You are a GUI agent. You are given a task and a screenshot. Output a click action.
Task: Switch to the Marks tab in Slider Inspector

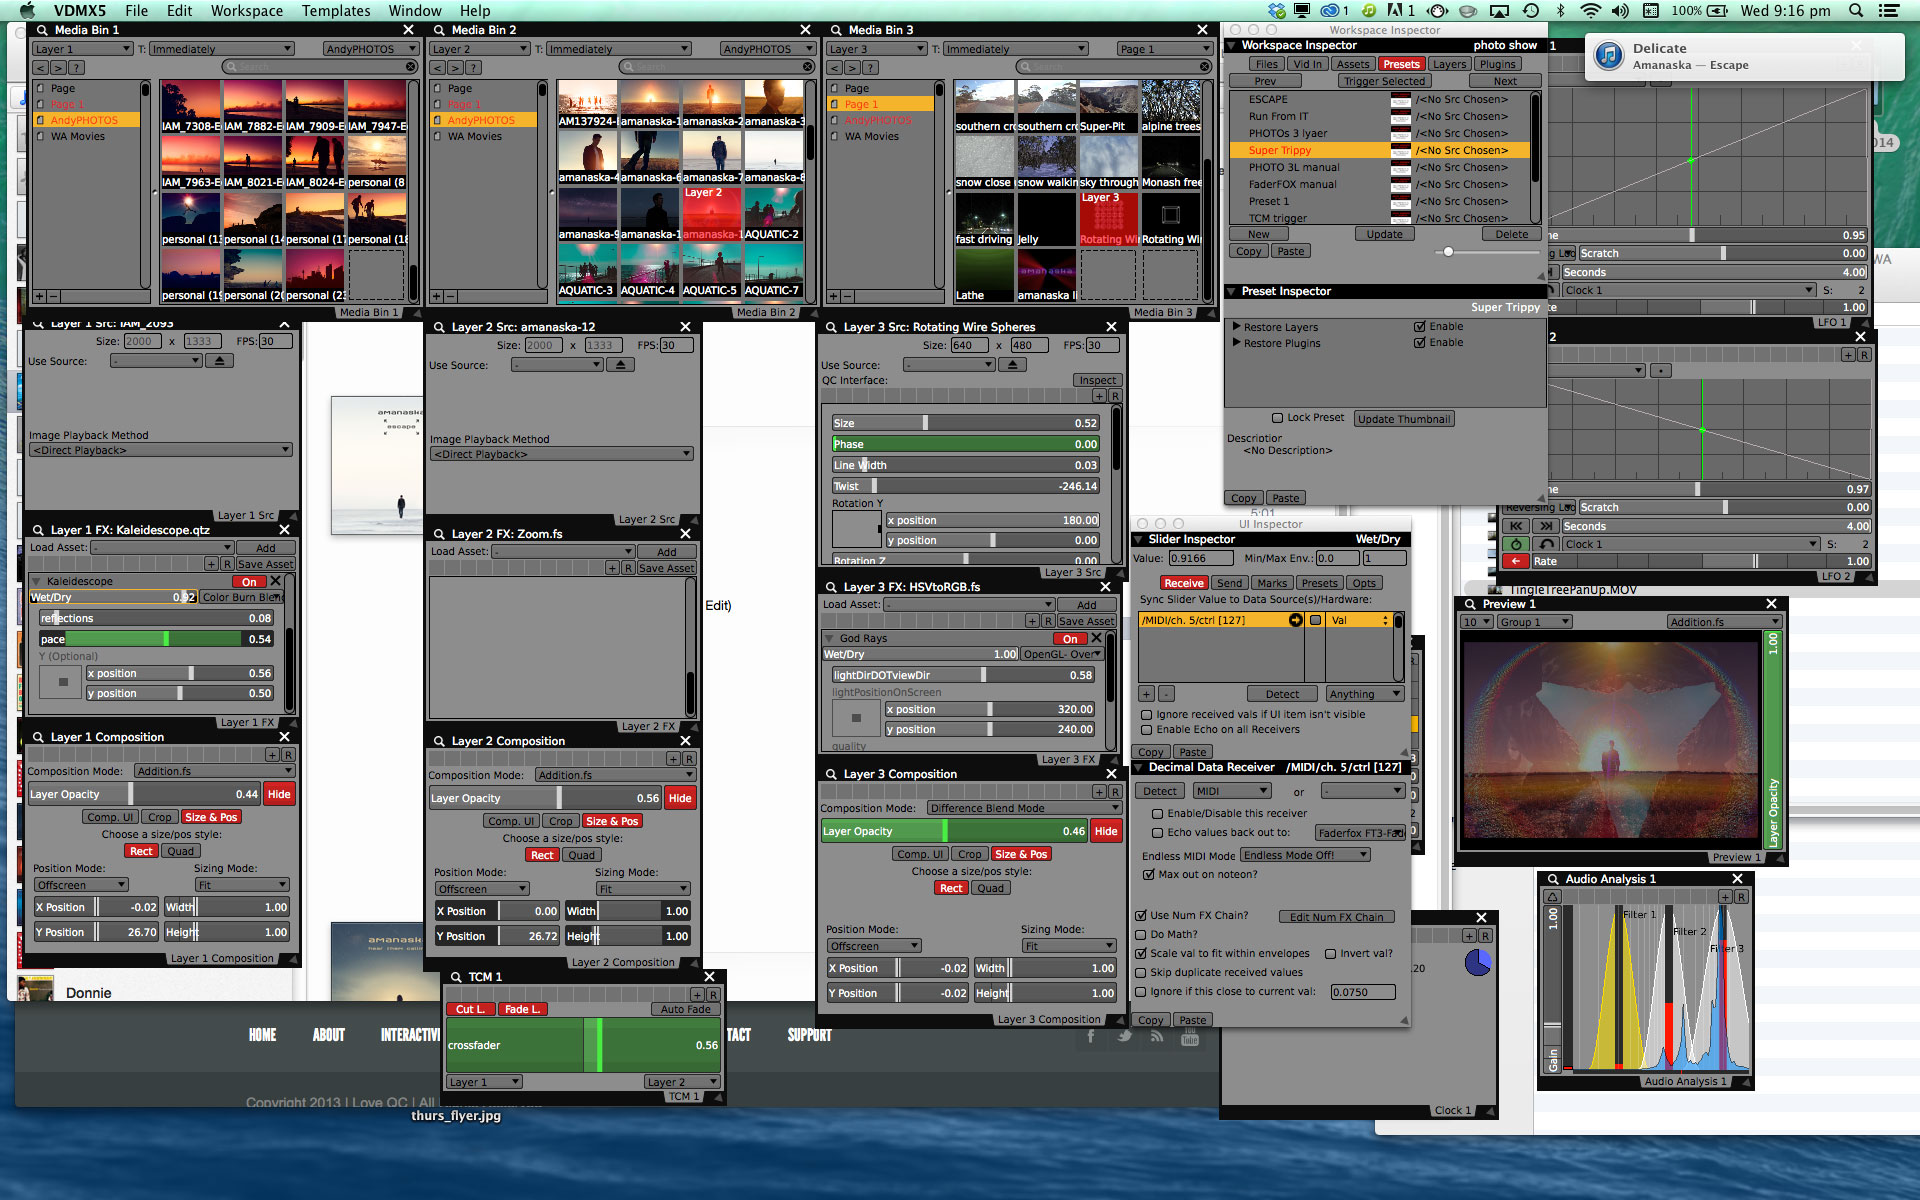pyautogui.click(x=1272, y=583)
